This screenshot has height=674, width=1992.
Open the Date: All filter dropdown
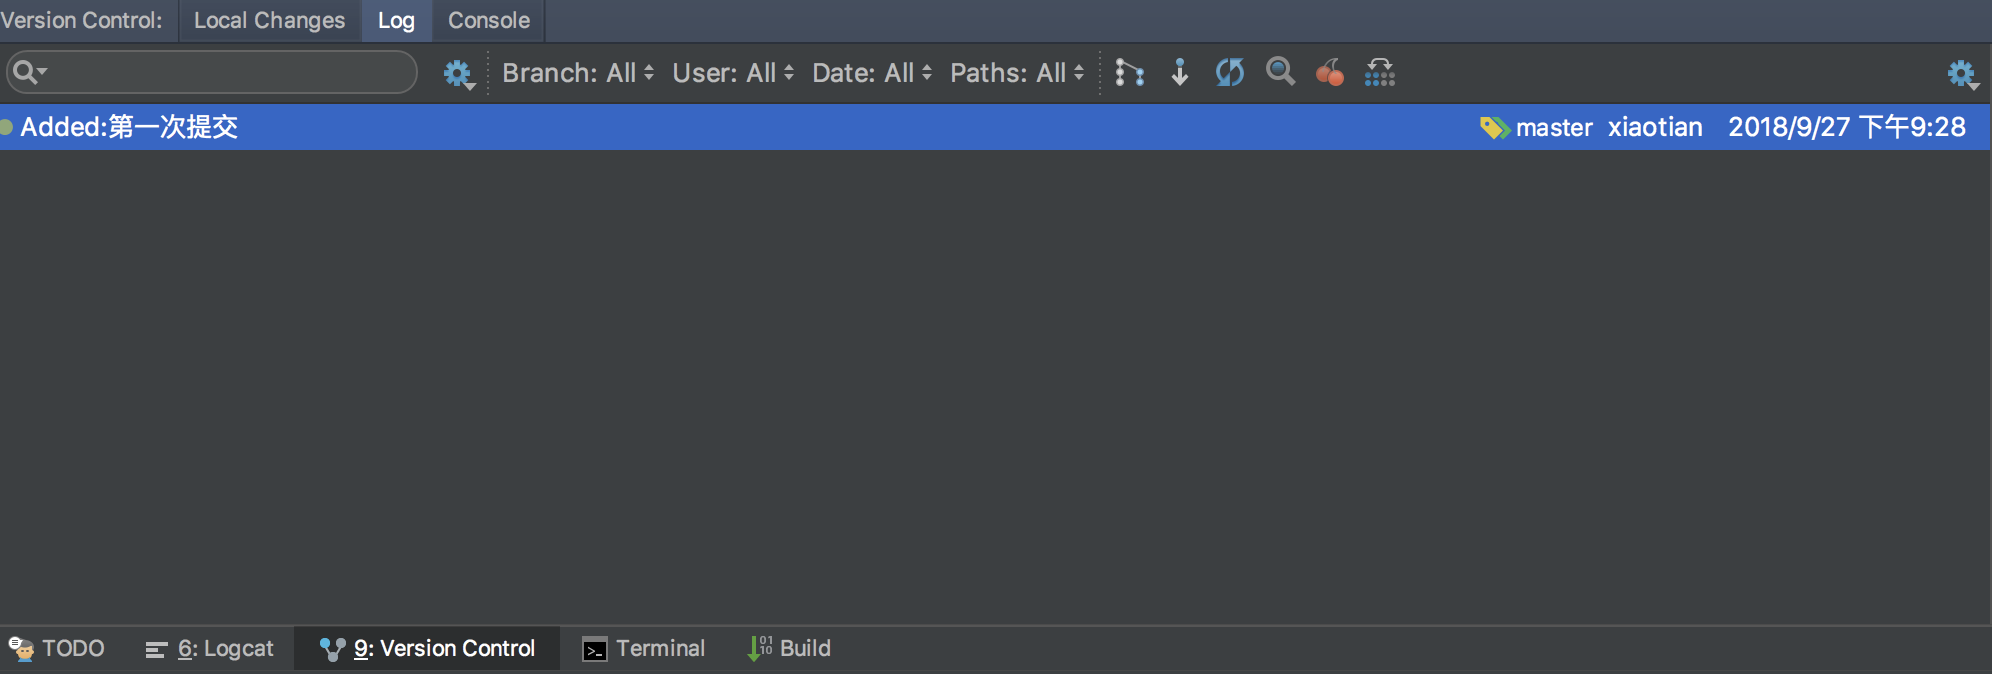(x=872, y=73)
